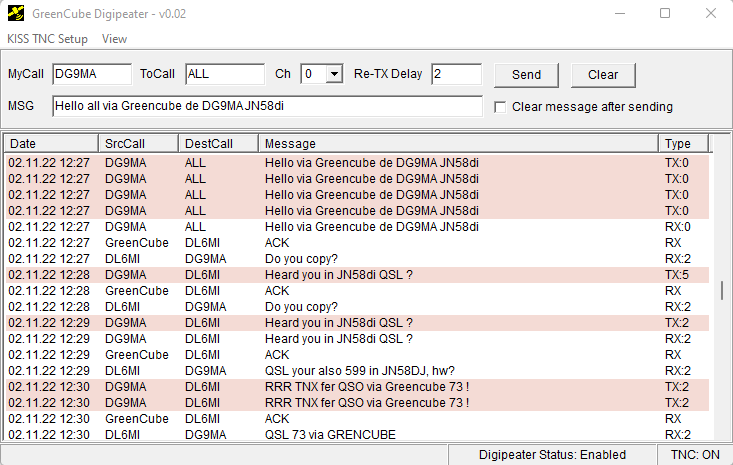Expand the Ch channel dropdown

(x=334, y=74)
